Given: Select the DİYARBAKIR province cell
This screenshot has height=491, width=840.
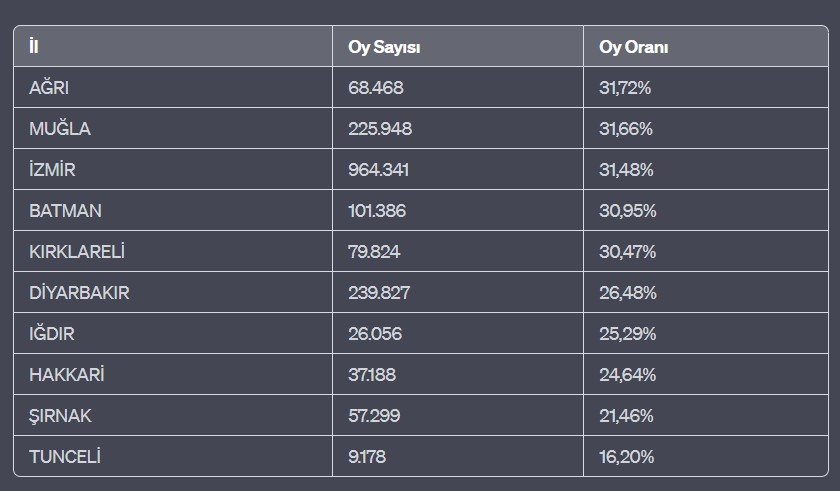Looking at the screenshot, I should tap(79, 293).
